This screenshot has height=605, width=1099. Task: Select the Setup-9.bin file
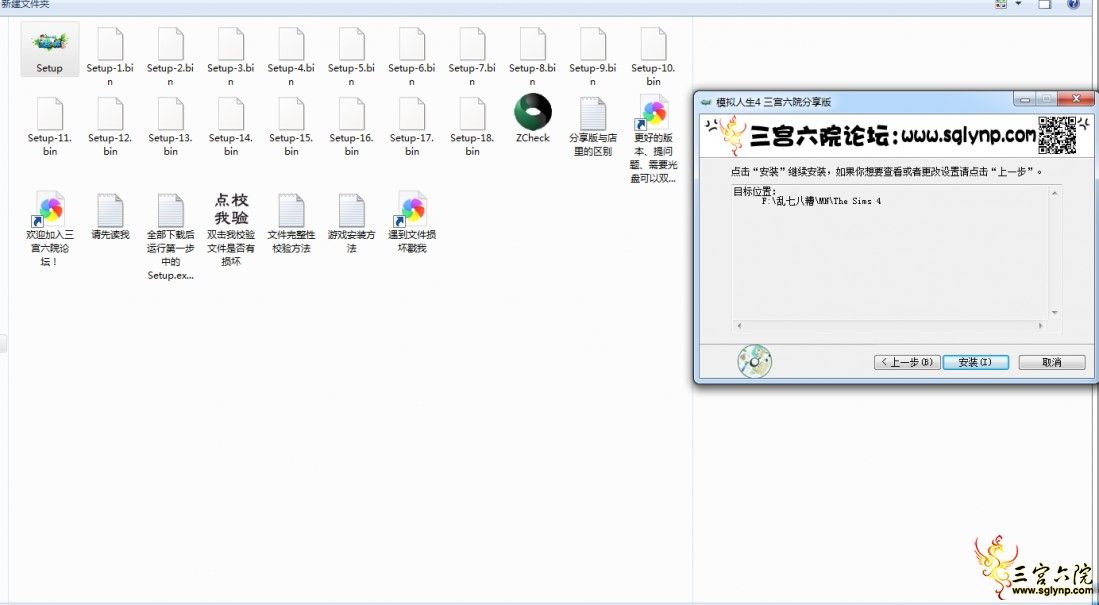click(x=592, y=56)
